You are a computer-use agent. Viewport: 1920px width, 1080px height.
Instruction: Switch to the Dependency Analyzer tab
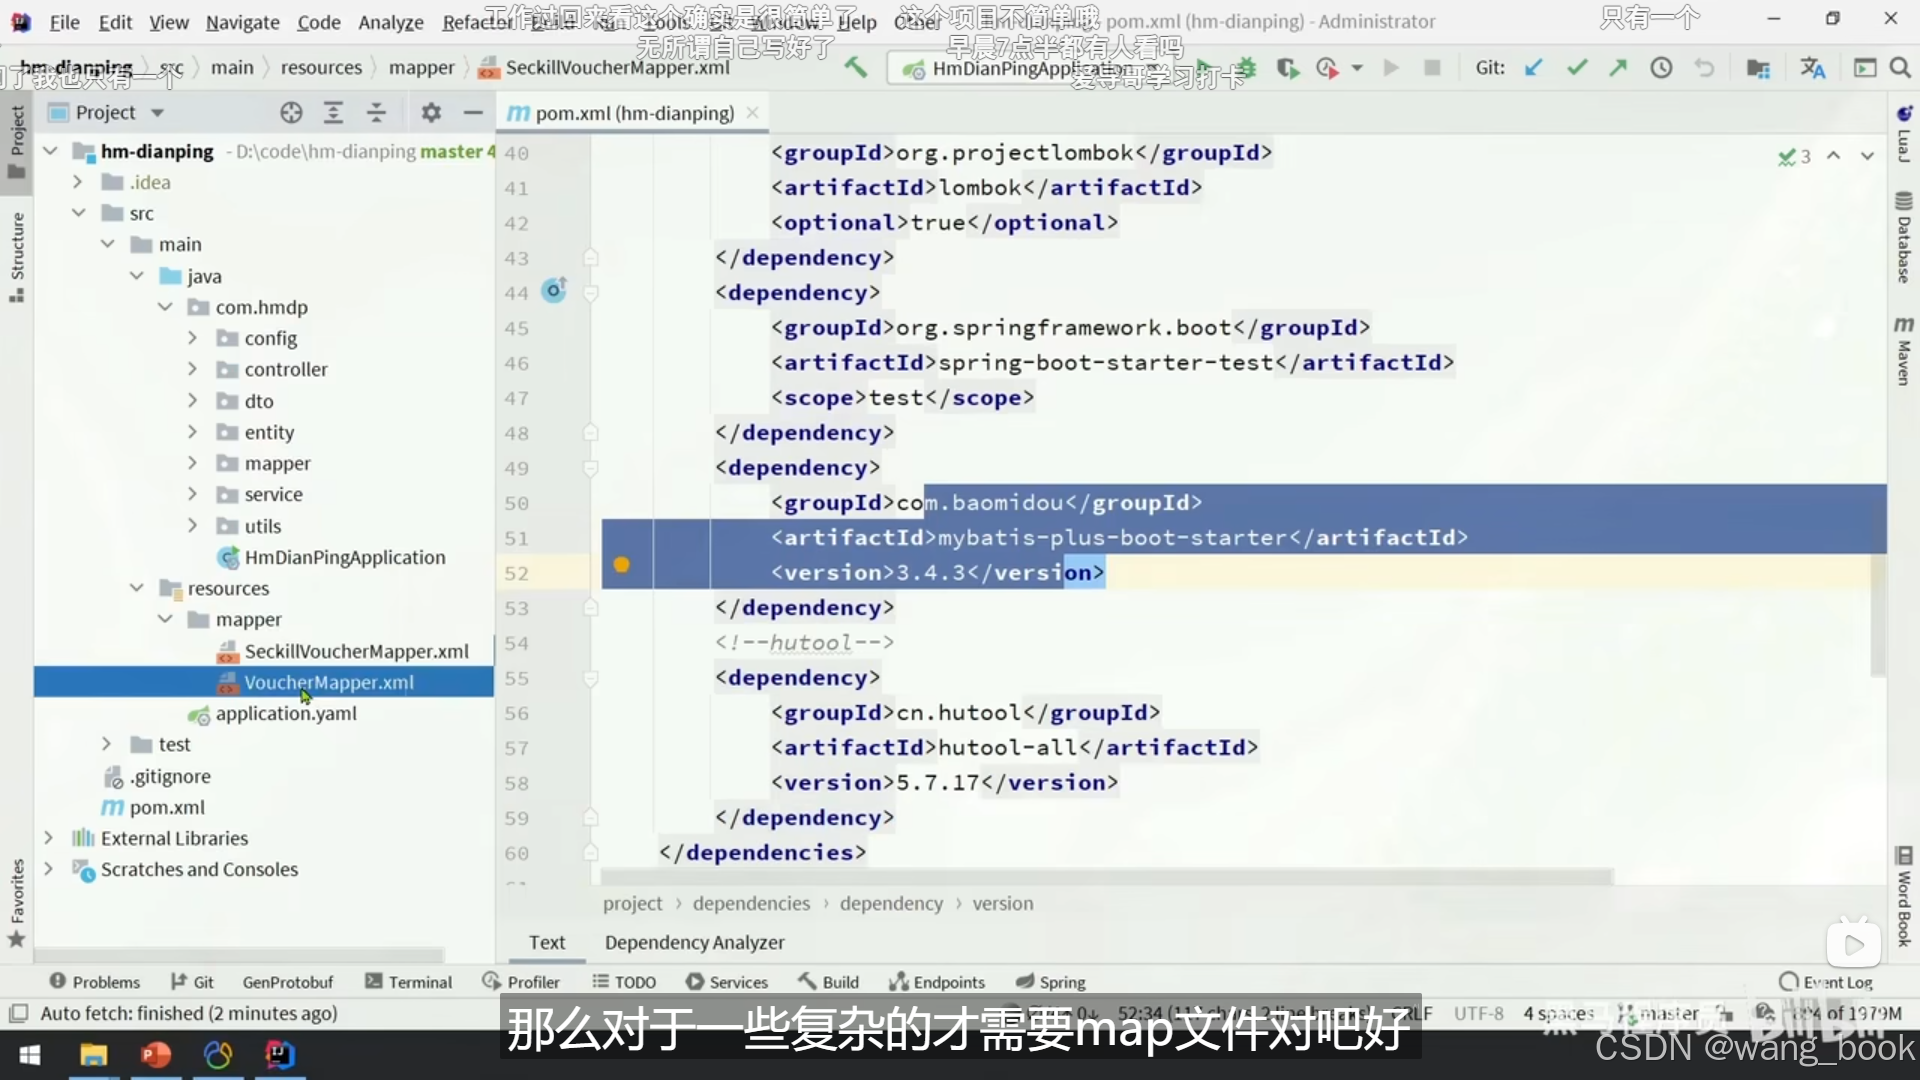point(694,942)
